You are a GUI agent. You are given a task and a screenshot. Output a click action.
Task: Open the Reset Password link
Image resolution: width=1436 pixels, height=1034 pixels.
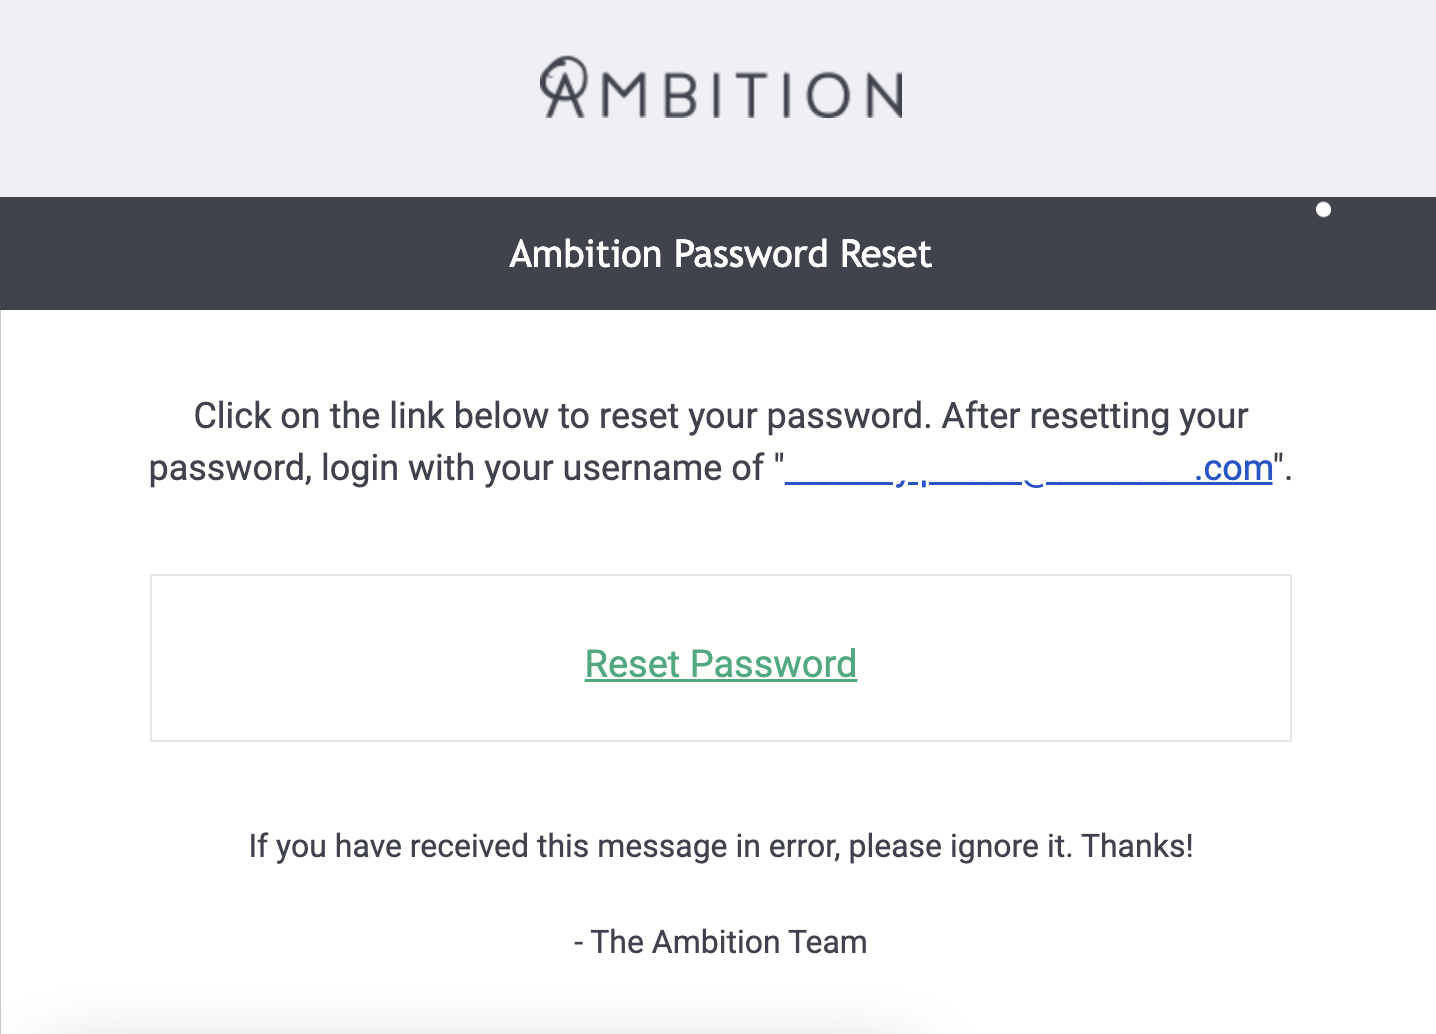pyautogui.click(x=720, y=664)
